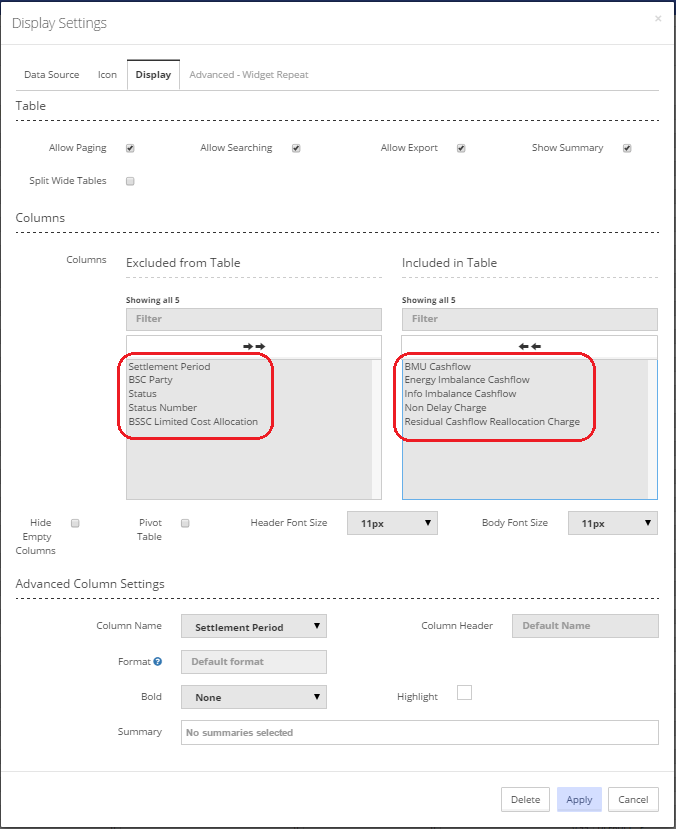The width and height of the screenshot is (676, 829).
Task: Open the Advanced - Widget Repeat tab
Action: [x=249, y=75]
